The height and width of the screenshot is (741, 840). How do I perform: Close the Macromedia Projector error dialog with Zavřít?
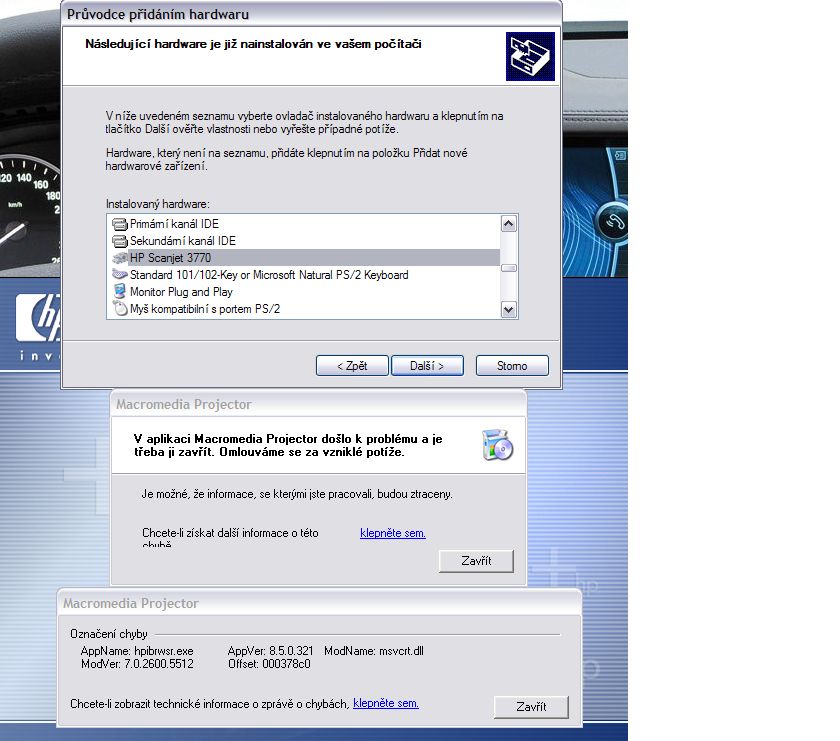click(476, 561)
